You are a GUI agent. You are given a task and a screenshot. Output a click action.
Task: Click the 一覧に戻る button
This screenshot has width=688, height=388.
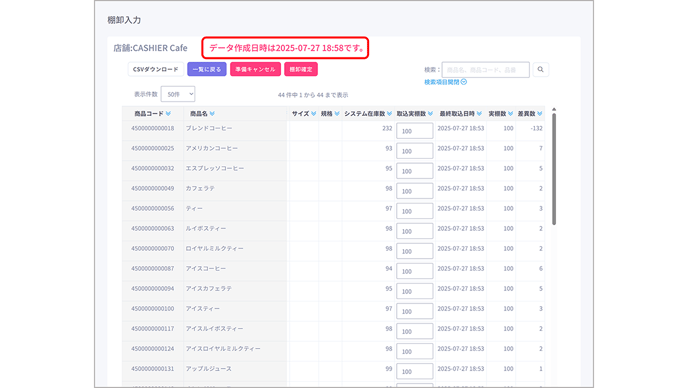(x=207, y=69)
